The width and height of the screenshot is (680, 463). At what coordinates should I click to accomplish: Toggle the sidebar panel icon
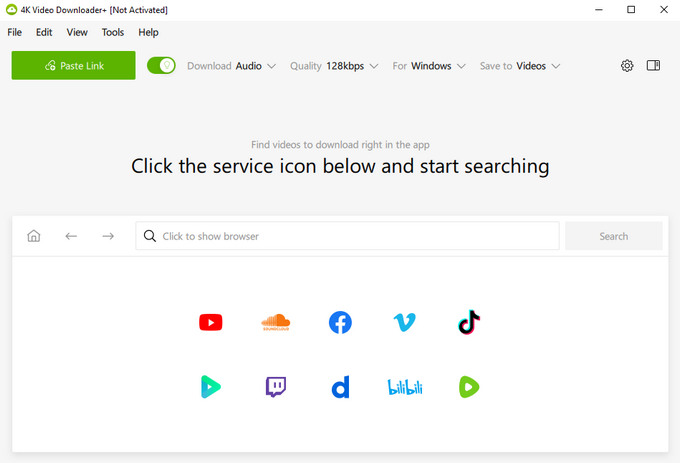[x=653, y=65]
